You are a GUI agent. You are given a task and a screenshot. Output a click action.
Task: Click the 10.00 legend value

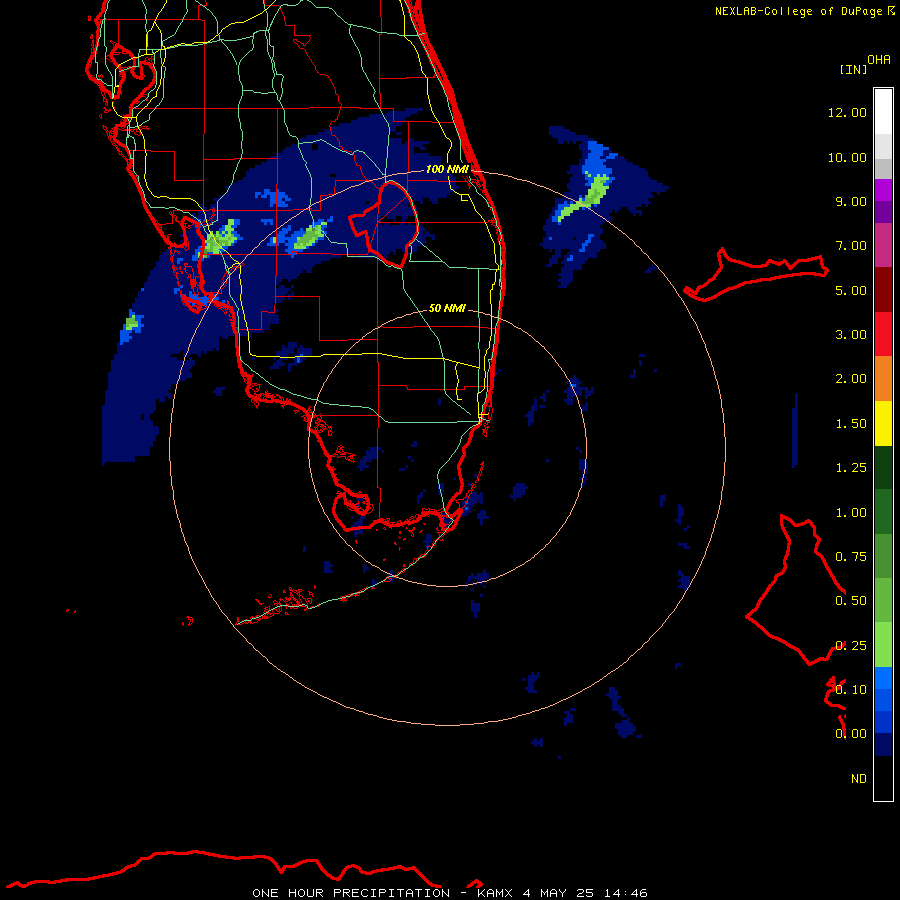(847, 157)
